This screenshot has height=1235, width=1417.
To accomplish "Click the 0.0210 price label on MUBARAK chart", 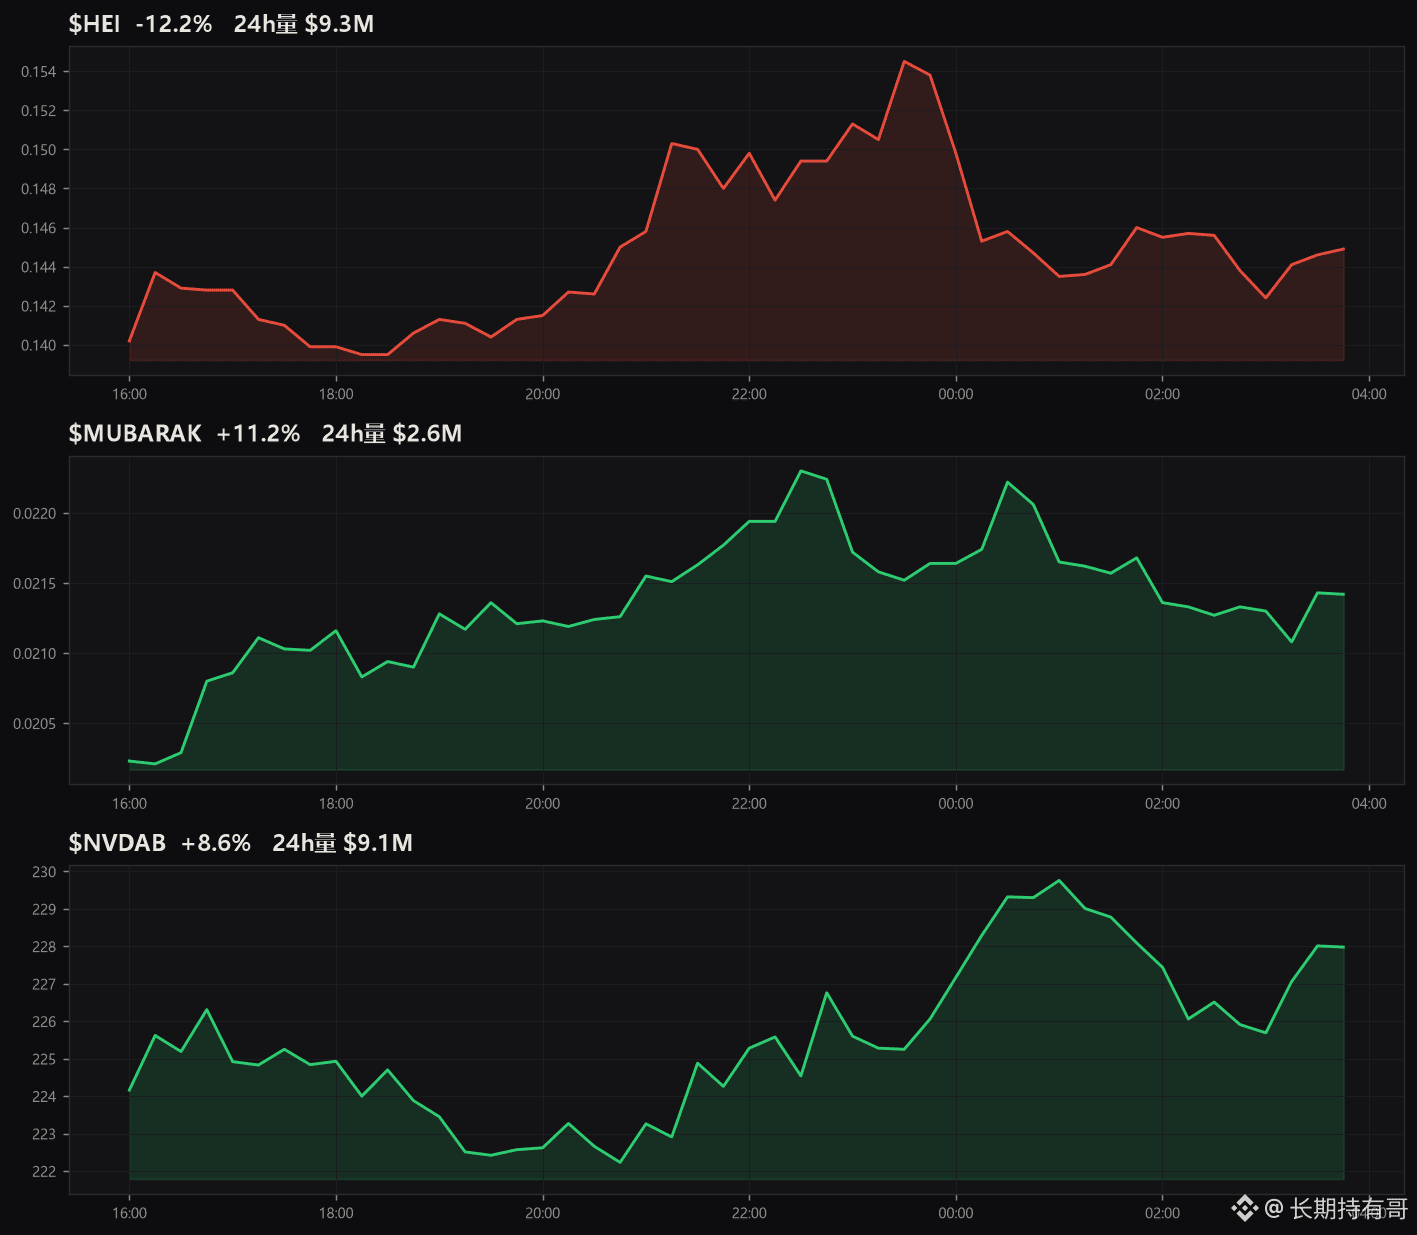I will (x=35, y=654).
